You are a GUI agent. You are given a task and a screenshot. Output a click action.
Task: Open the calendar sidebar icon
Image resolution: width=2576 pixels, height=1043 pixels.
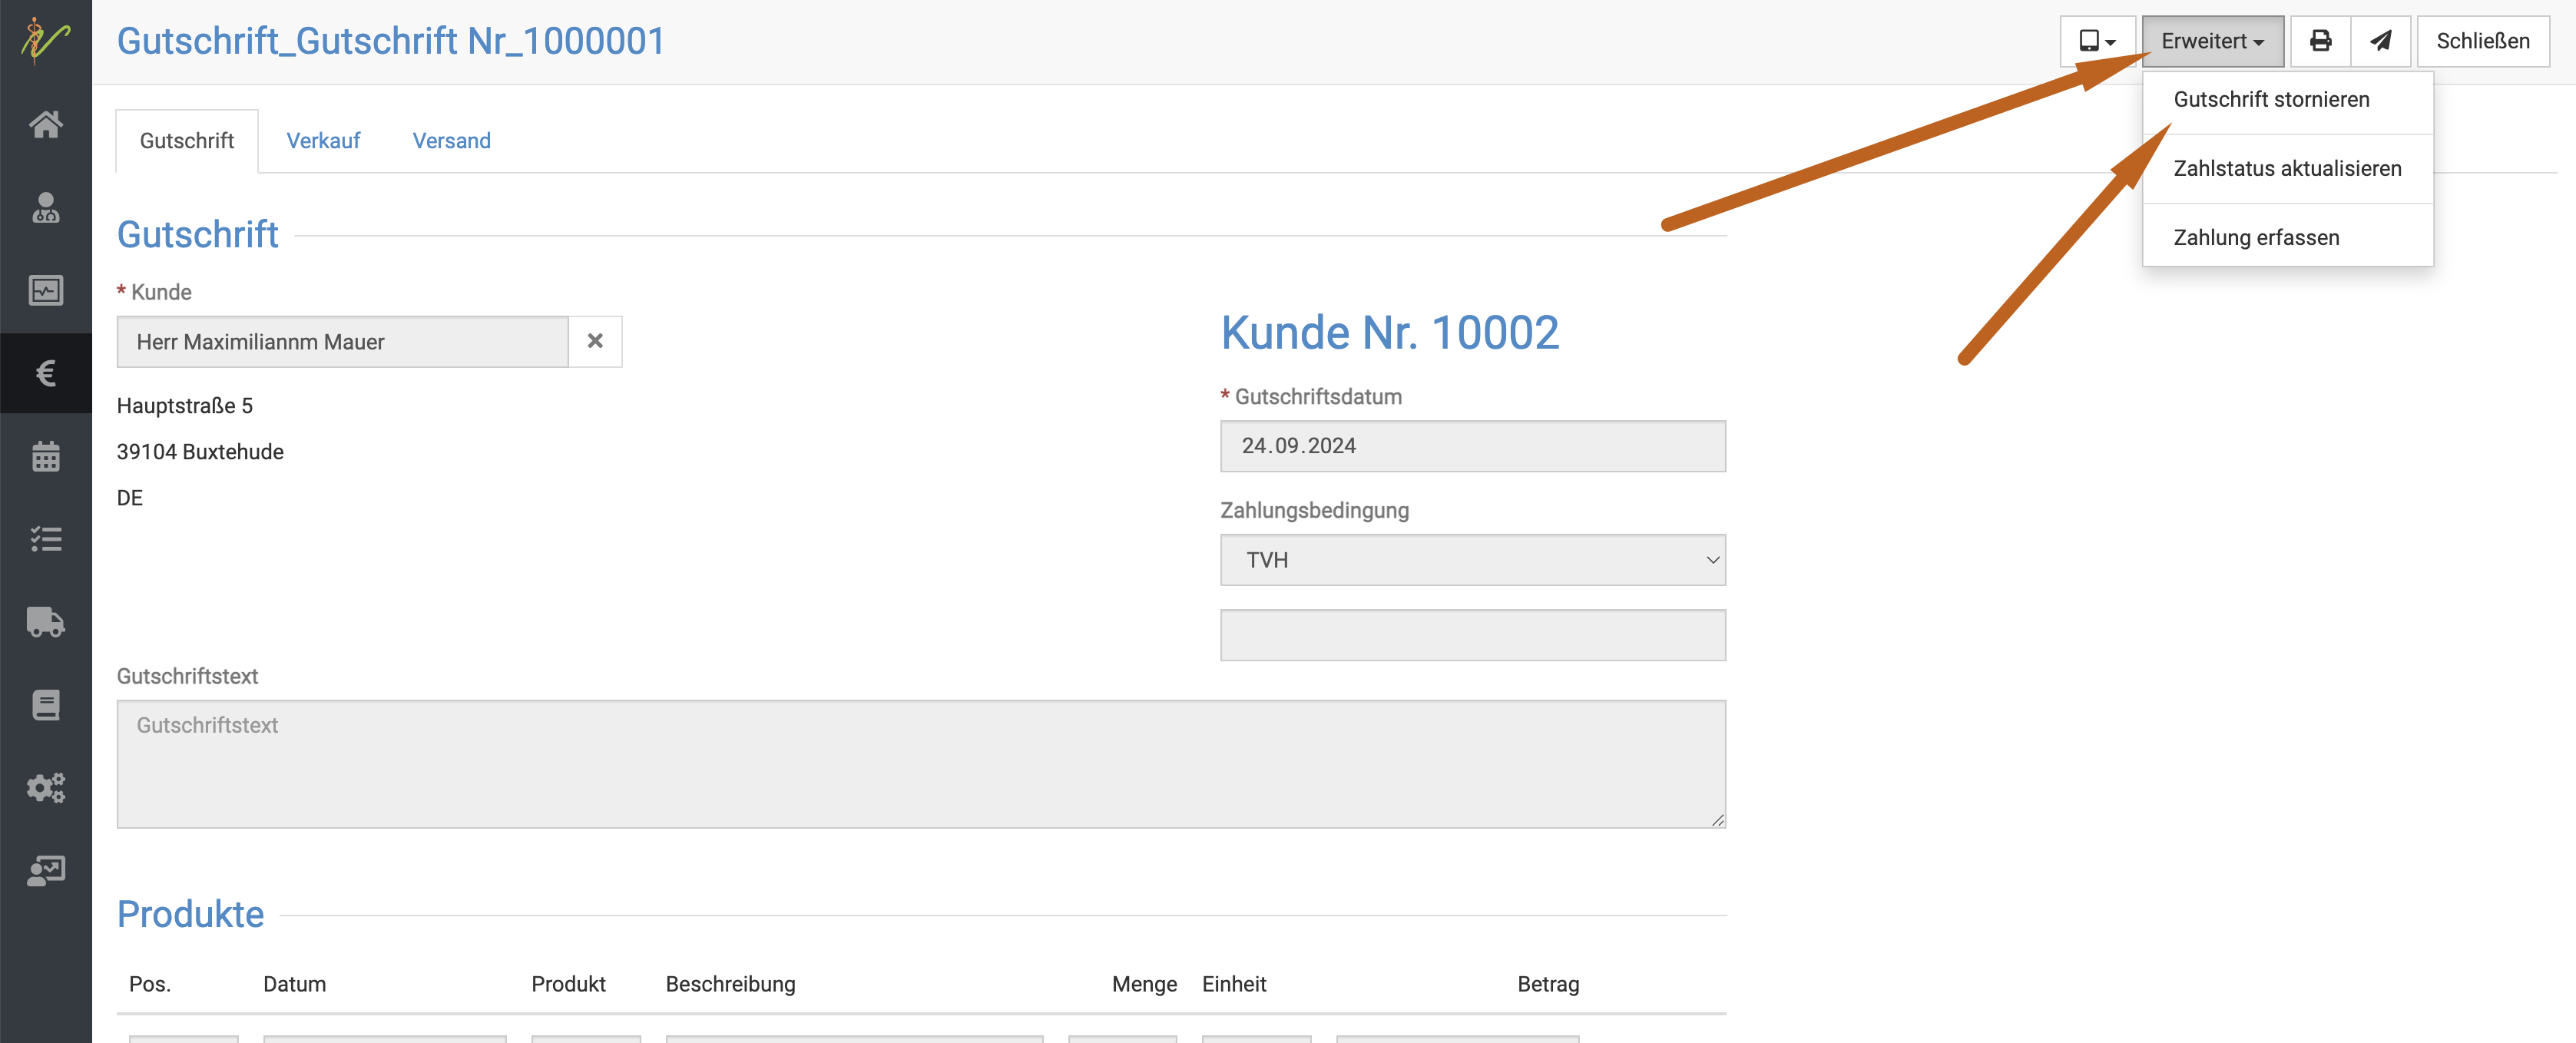(45, 456)
